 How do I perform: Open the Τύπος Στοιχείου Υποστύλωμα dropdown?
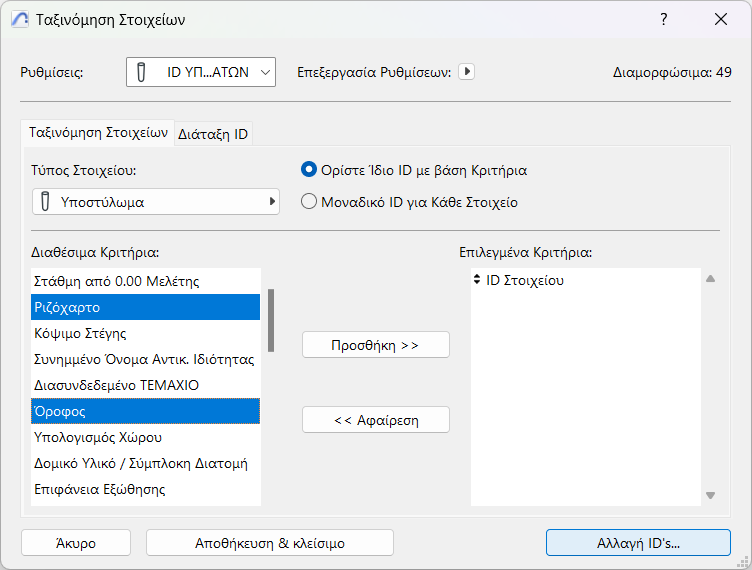pyautogui.click(x=155, y=201)
